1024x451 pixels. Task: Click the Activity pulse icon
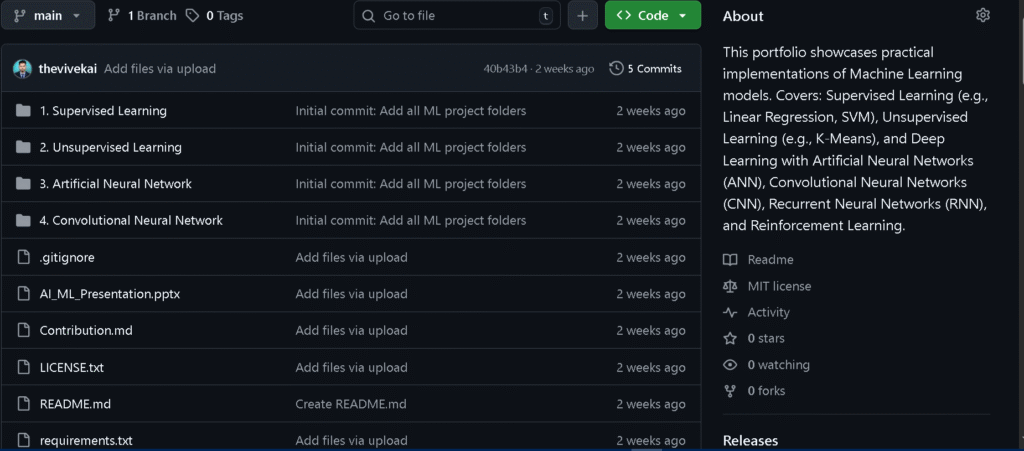(x=729, y=313)
